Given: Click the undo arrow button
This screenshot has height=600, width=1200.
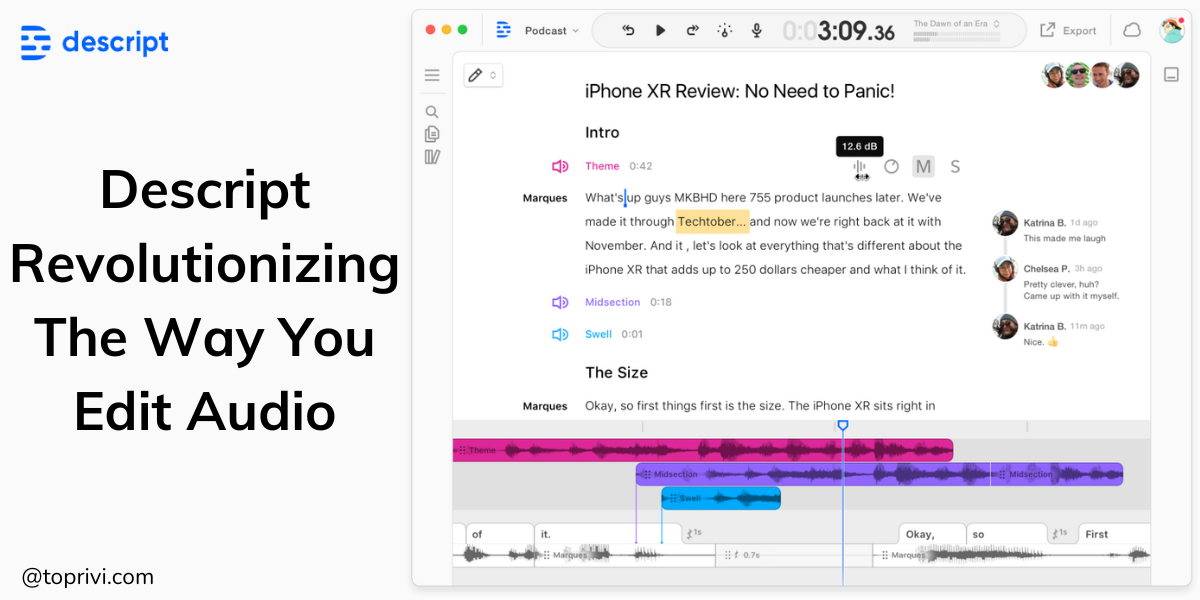Looking at the screenshot, I should click(628, 31).
